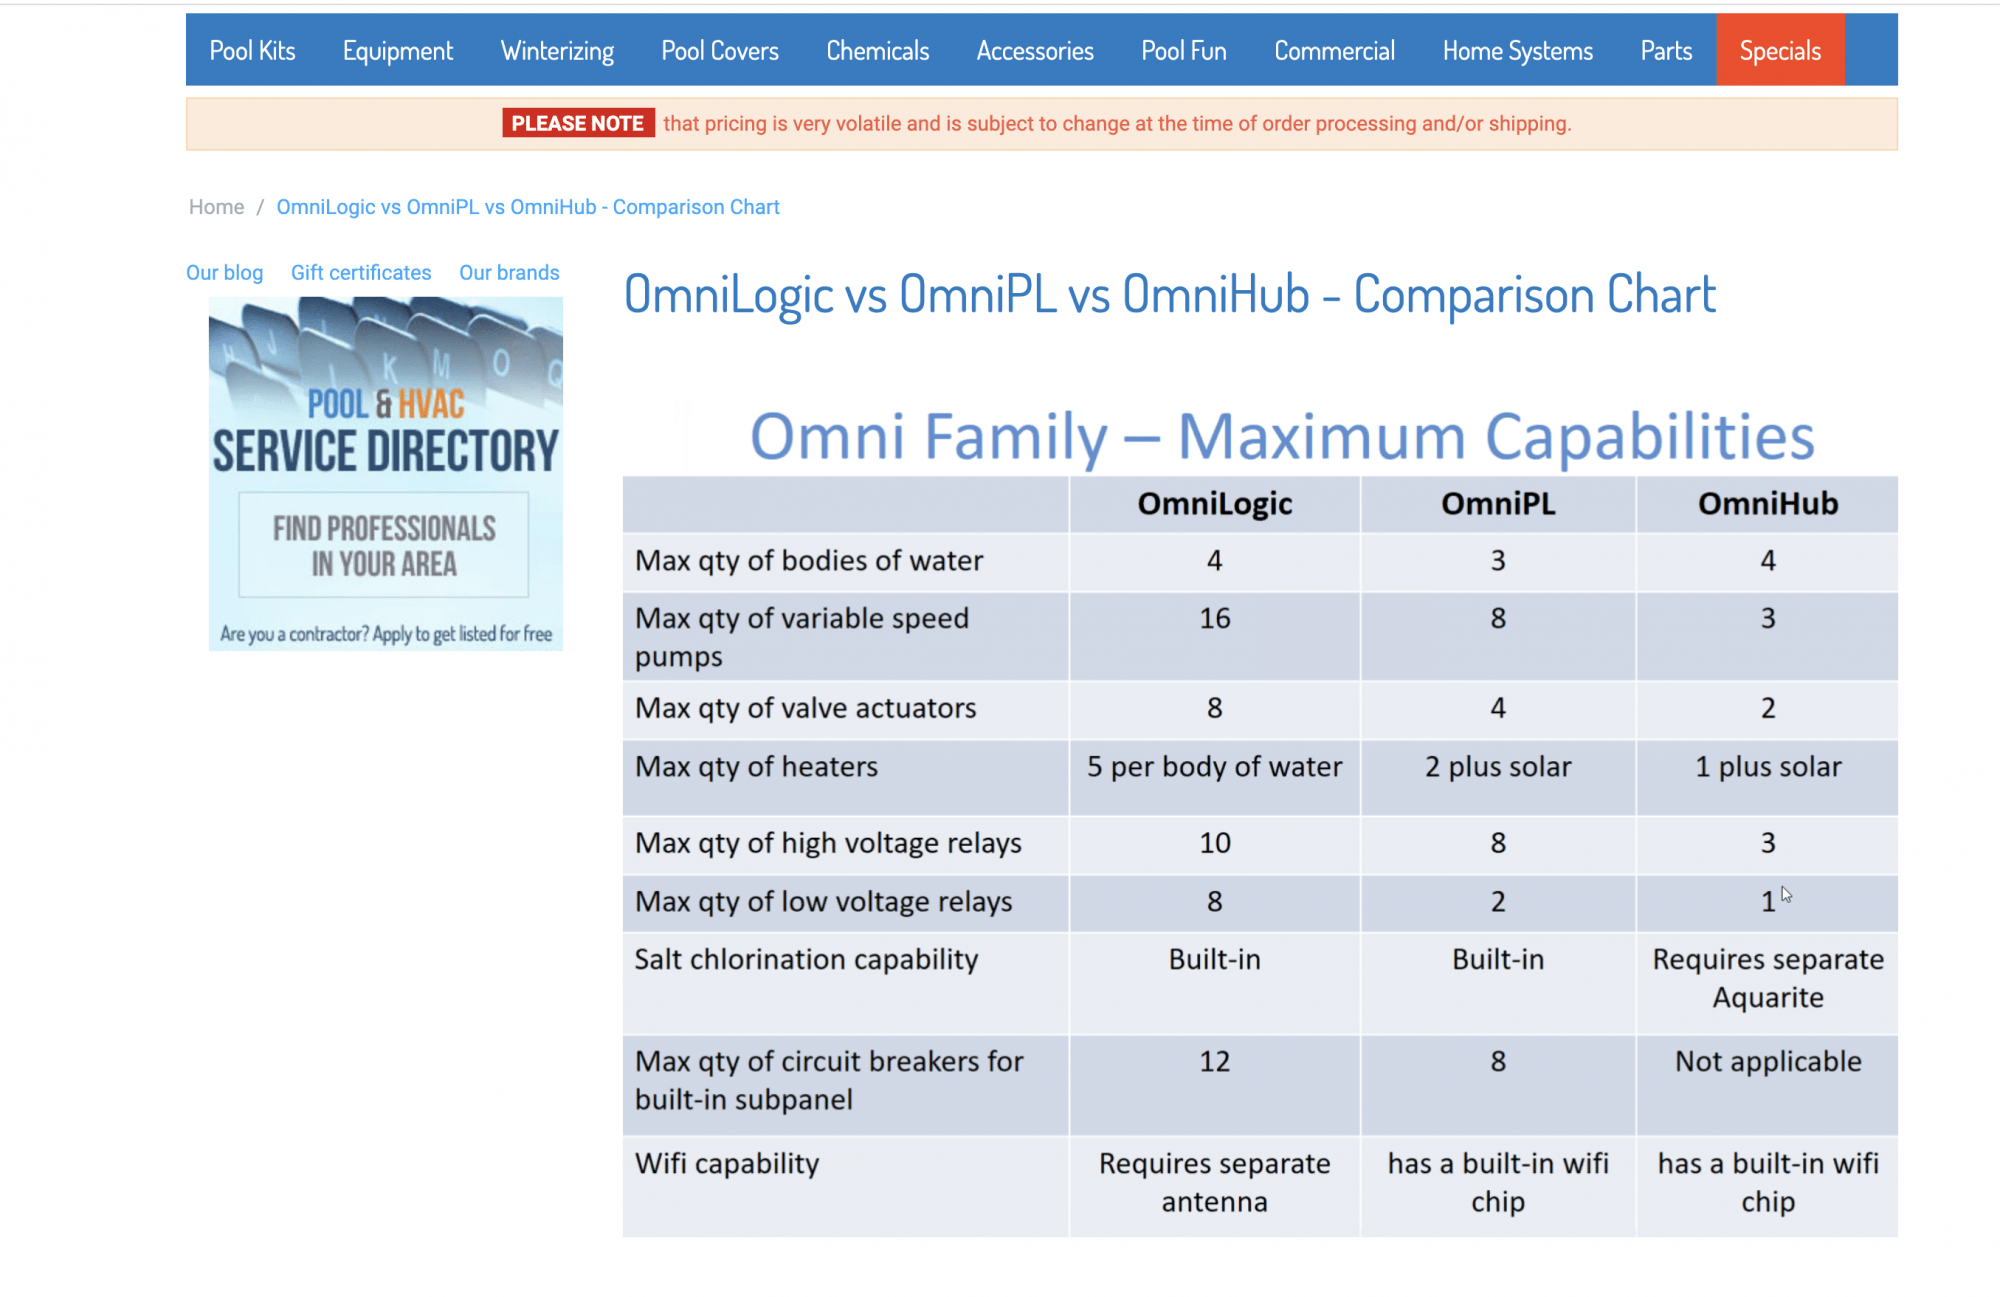Click the '1 plus solar' cell
Image resolution: width=2000 pixels, height=1297 pixels.
point(1768,767)
